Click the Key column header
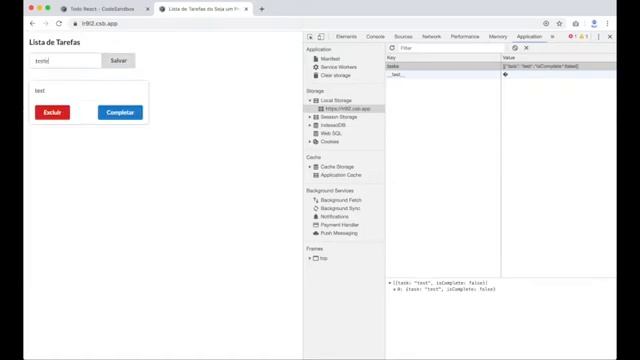Image resolution: width=640 pixels, height=360 pixels. point(443,58)
